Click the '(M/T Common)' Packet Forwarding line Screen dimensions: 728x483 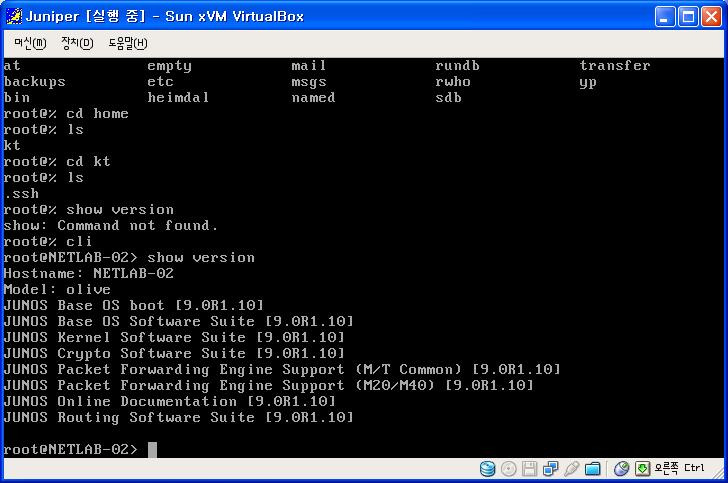pyautogui.click(x=282, y=369)
